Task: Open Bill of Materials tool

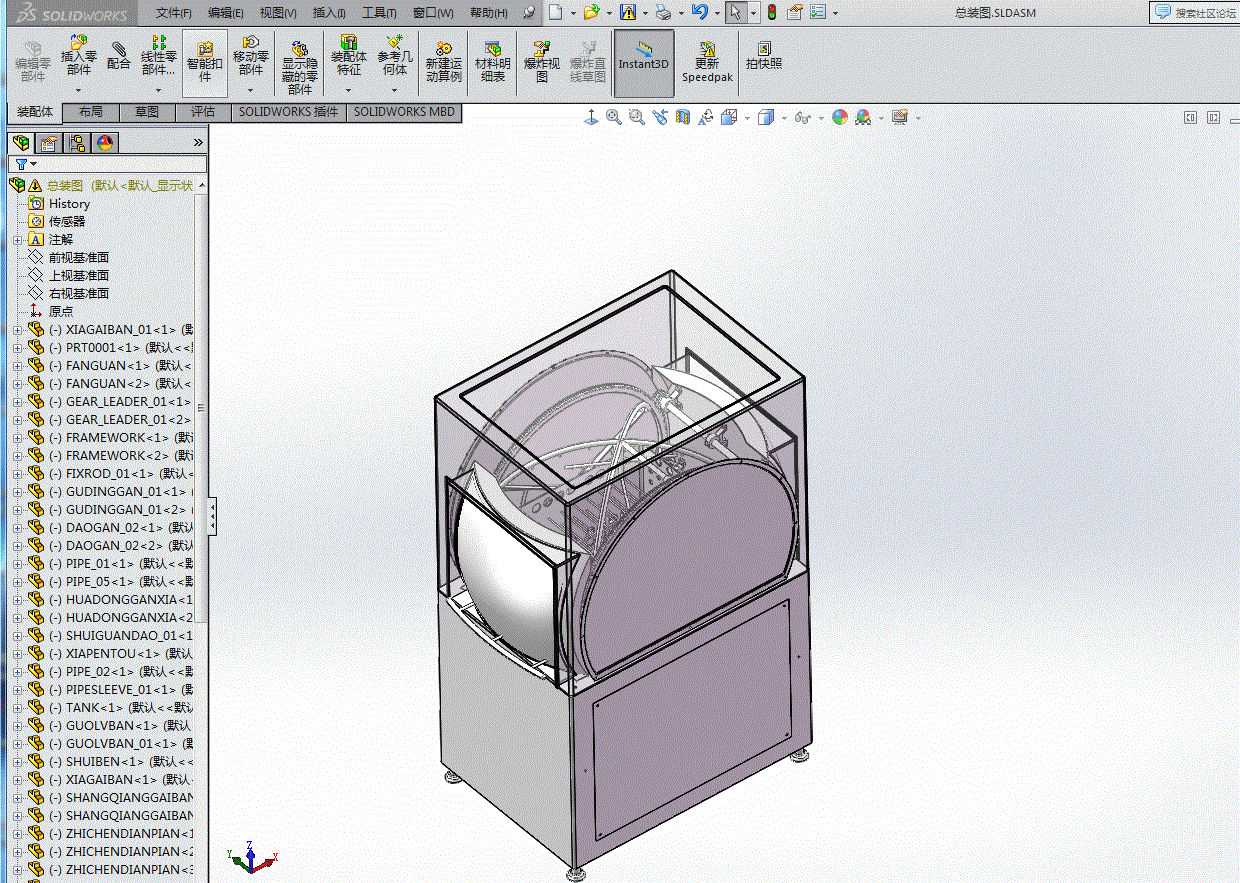Action: tap(493, 61)
